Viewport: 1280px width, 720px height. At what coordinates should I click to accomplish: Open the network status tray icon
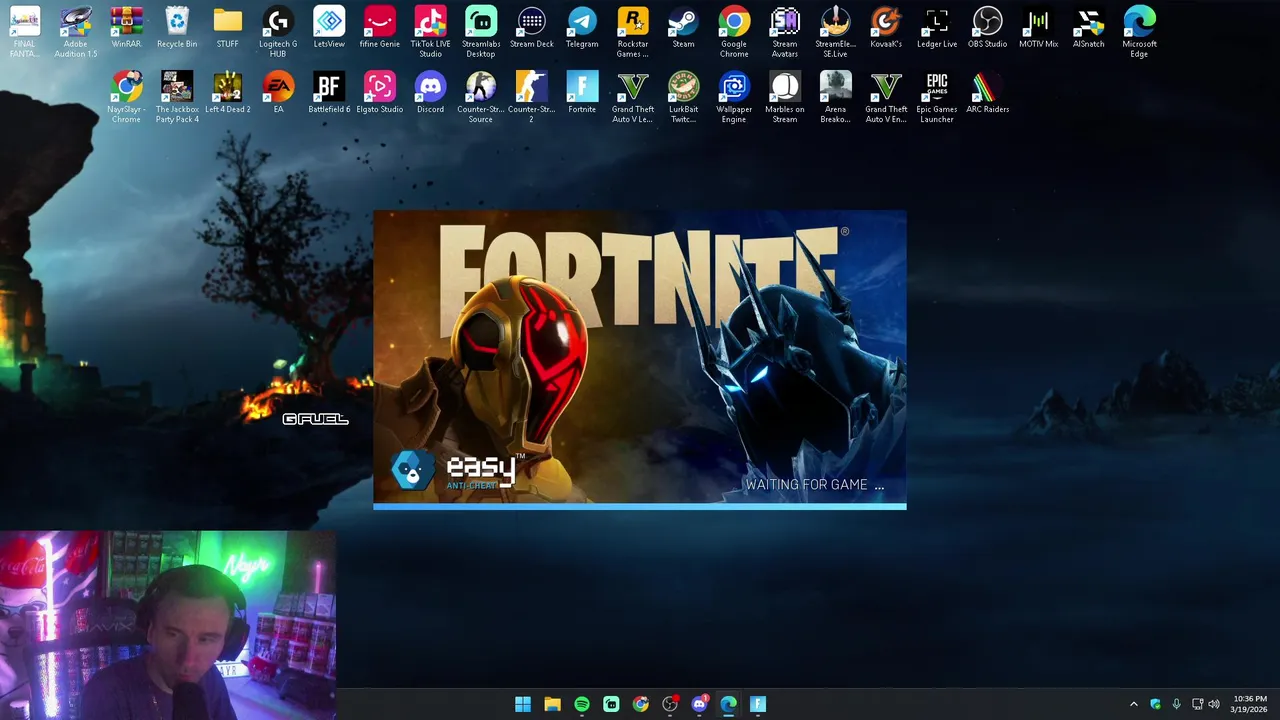click(1197, 704)
